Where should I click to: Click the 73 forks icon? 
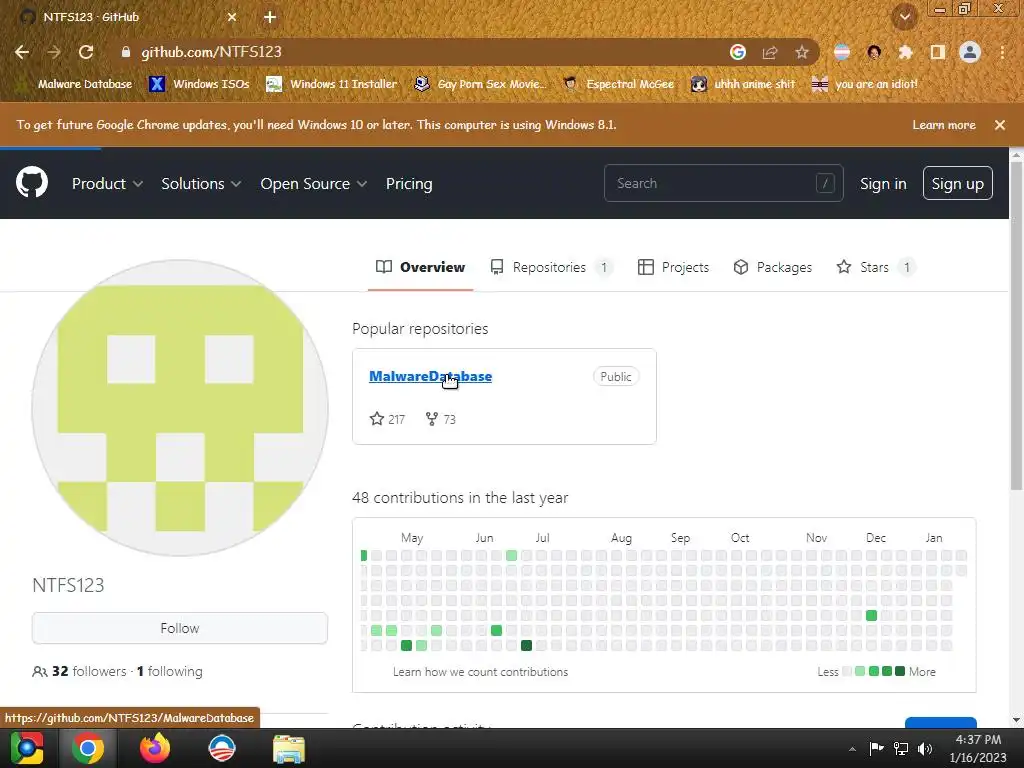tap(432, 419)
